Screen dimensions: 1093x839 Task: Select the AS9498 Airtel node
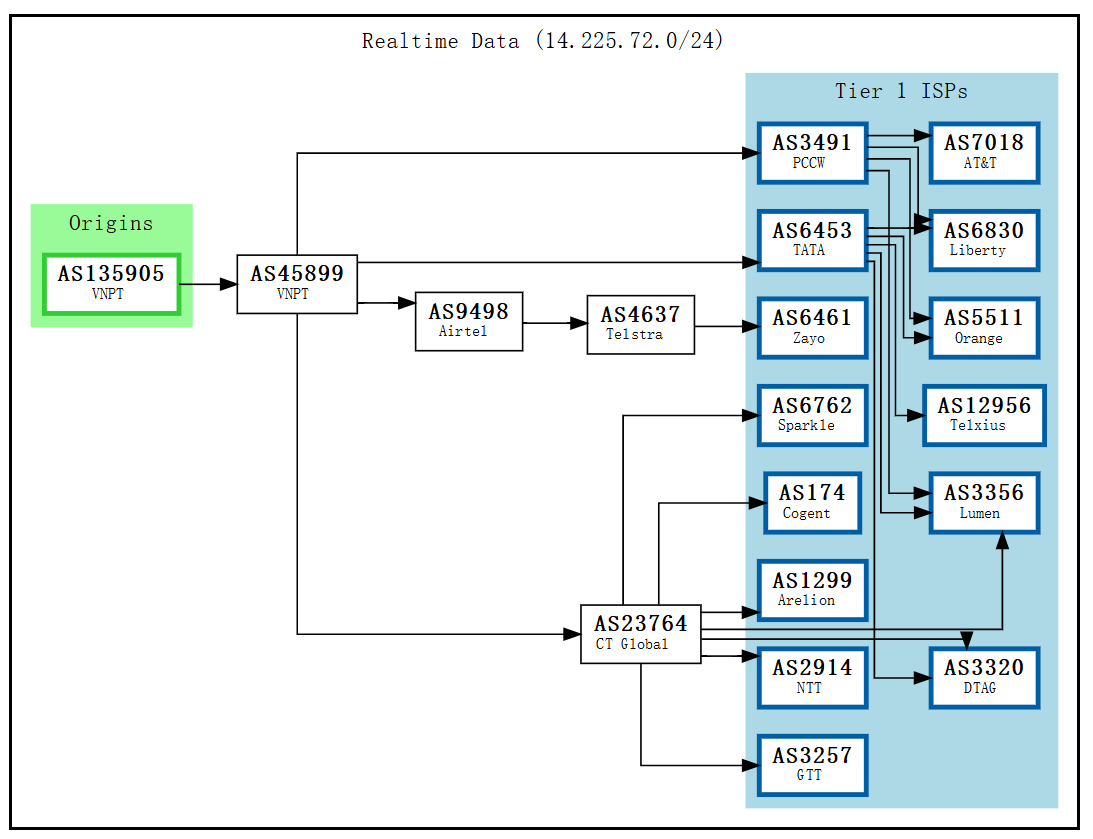(468, 321)
